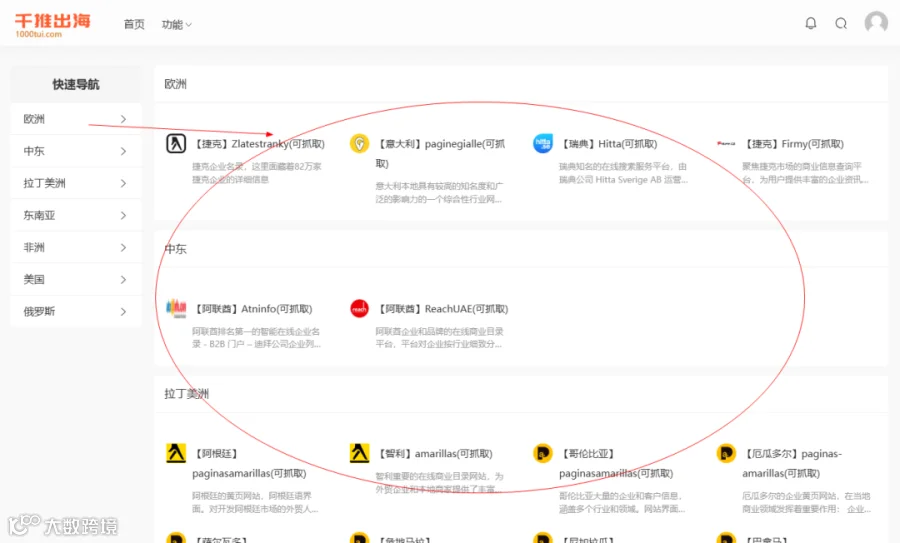
Task: Click the Atninfo colorful logo icon
Action: (x=176, y=308)
